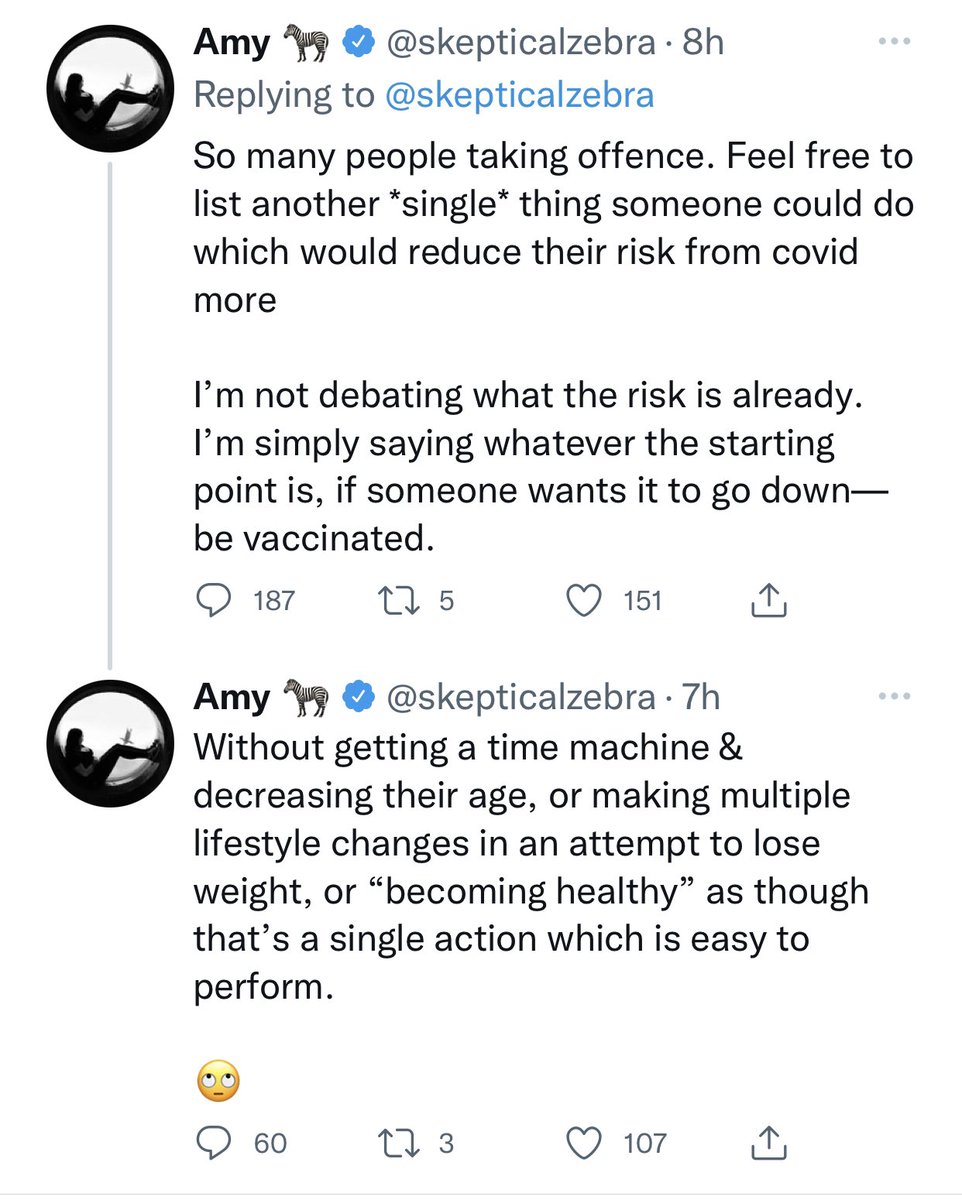Like the first tweet with 151 likes
Image resolution: width=962 pixels, height=1200 pixels.
[586, 600]
